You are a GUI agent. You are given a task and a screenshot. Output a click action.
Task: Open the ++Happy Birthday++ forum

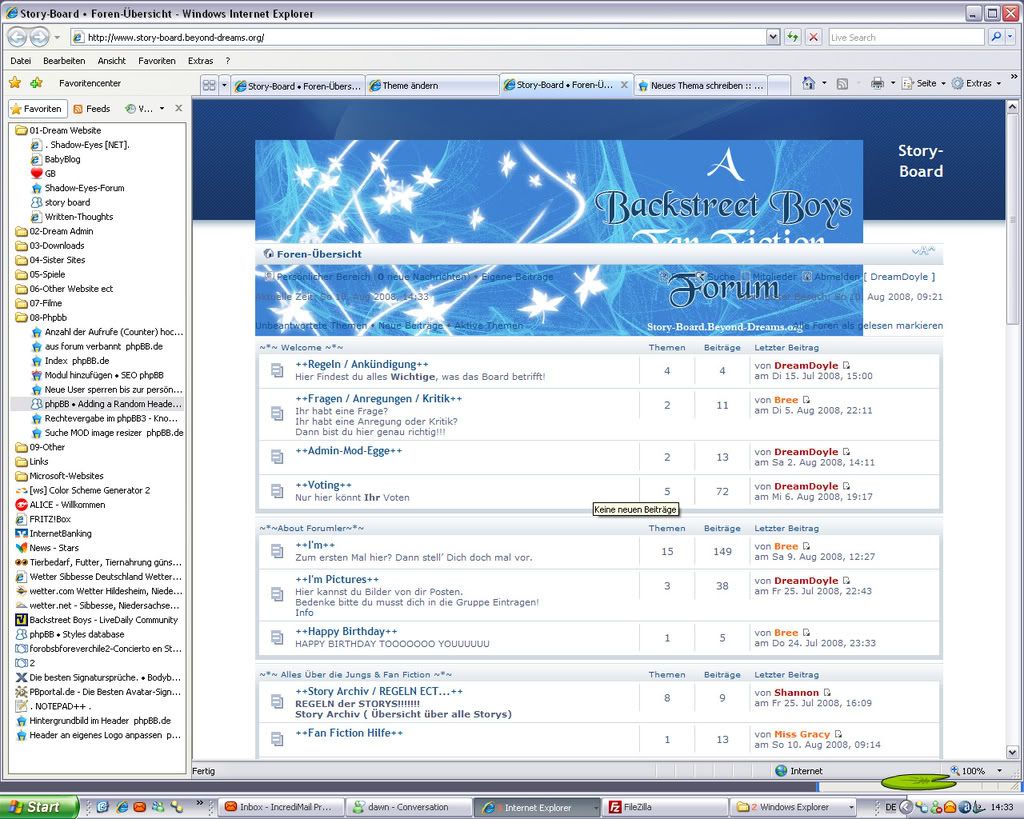click(346, 632)
